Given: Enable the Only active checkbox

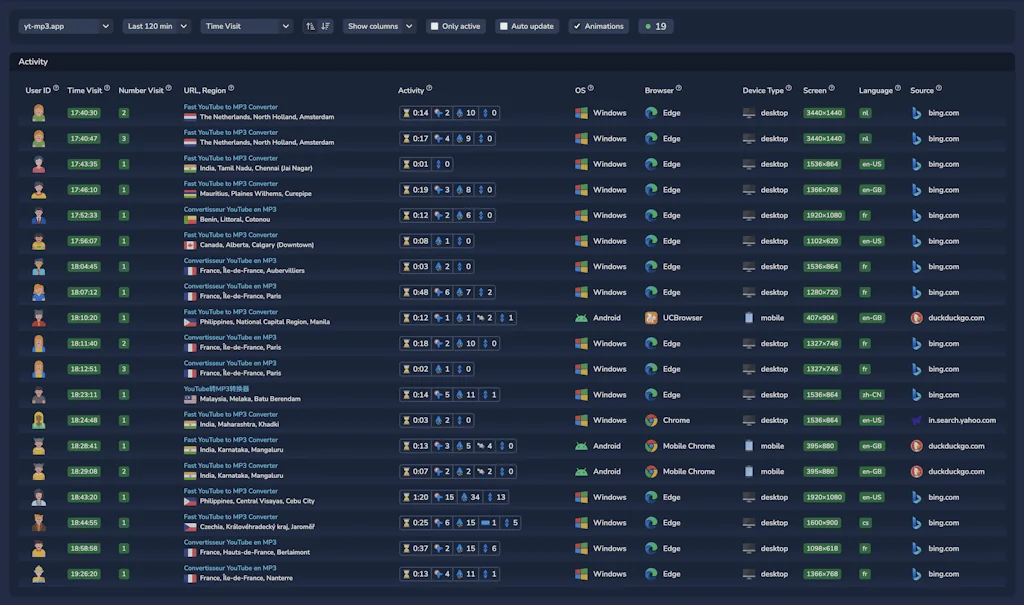Looking at the screenshot, I should [434, 26].
